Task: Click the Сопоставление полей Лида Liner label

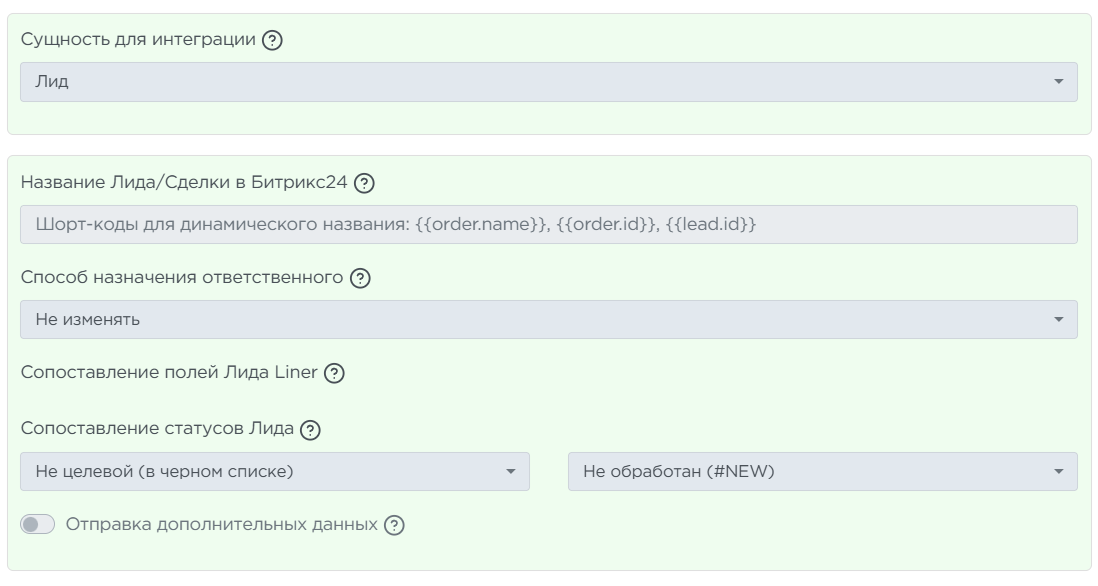Action: click(169, 373)
